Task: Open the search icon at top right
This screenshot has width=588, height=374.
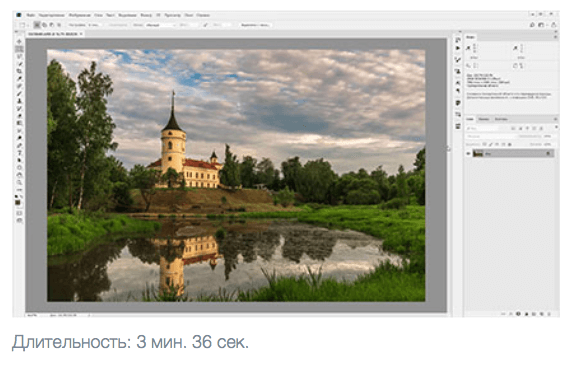Action: pos(532,25)
